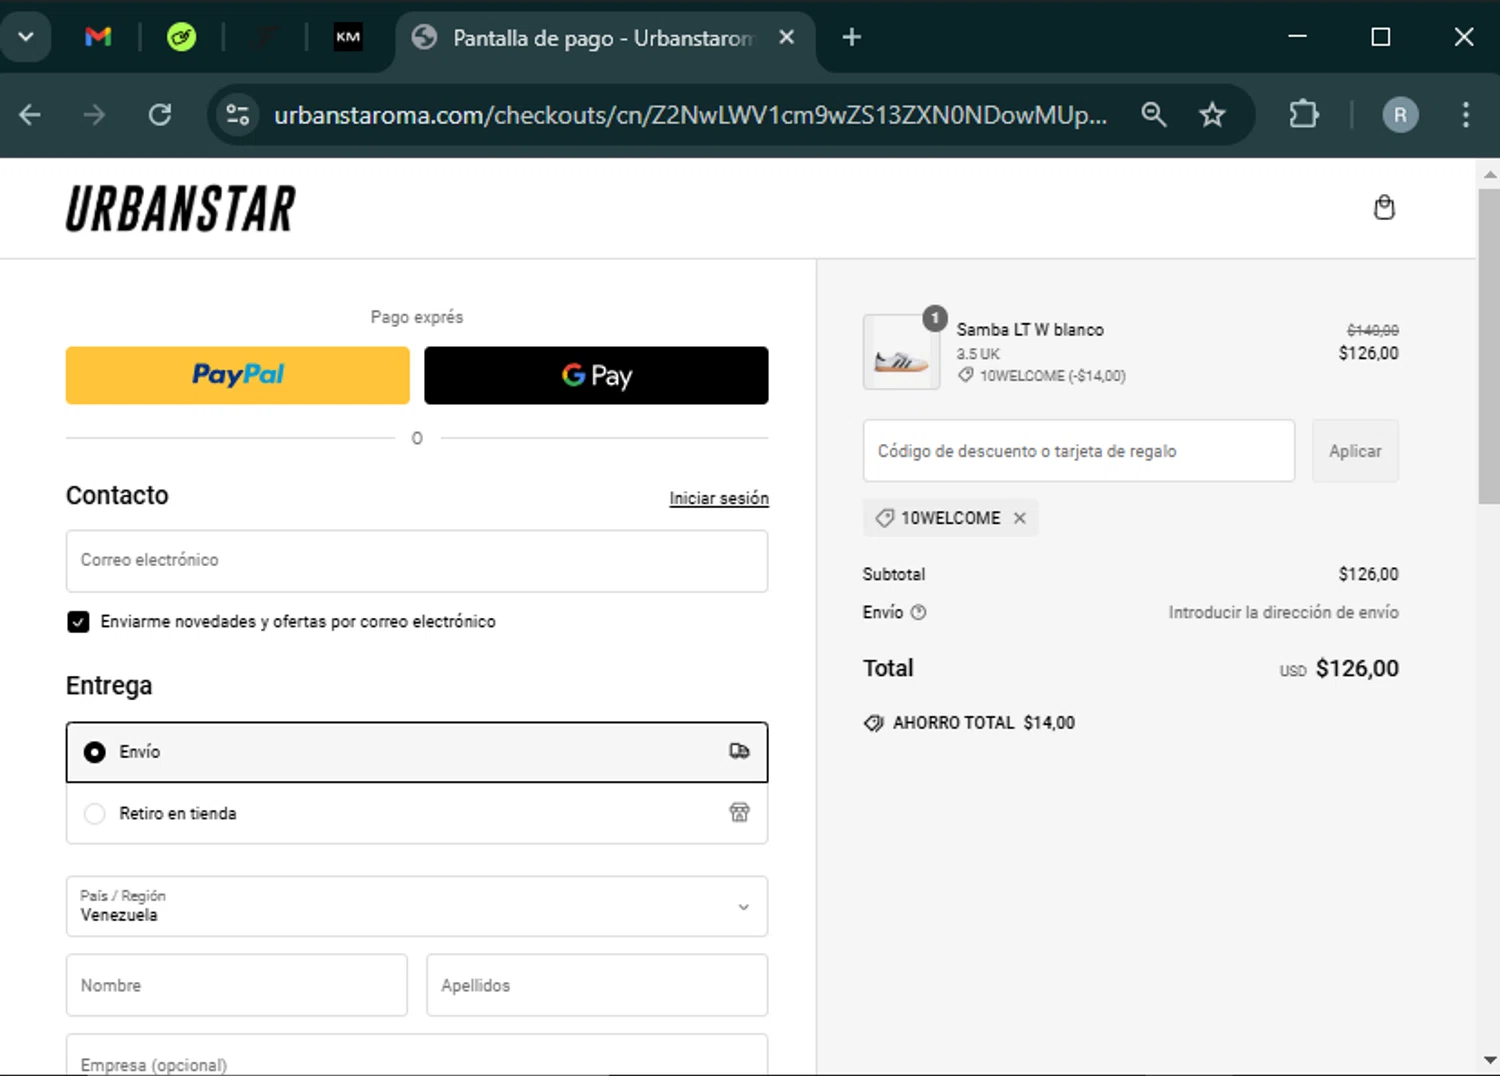1500x1076 pixels.
Task: Go forward in browser history
Action: [x=94, y=115]
